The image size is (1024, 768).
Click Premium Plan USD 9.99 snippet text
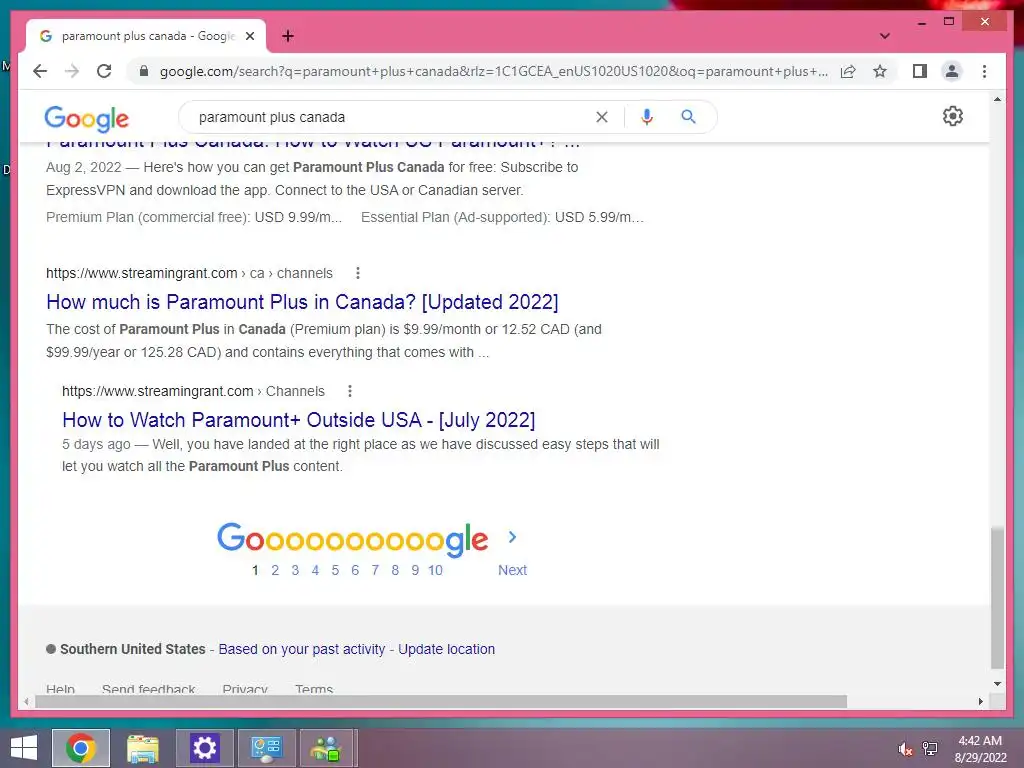(194, 217)
